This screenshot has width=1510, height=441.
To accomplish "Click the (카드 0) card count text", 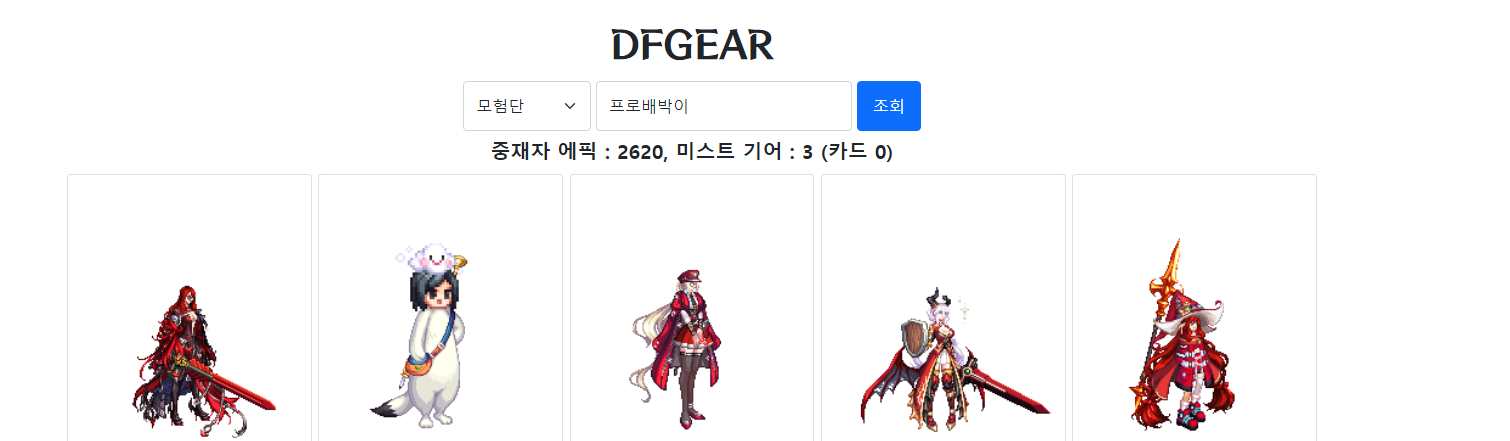I will pos(857,152).
